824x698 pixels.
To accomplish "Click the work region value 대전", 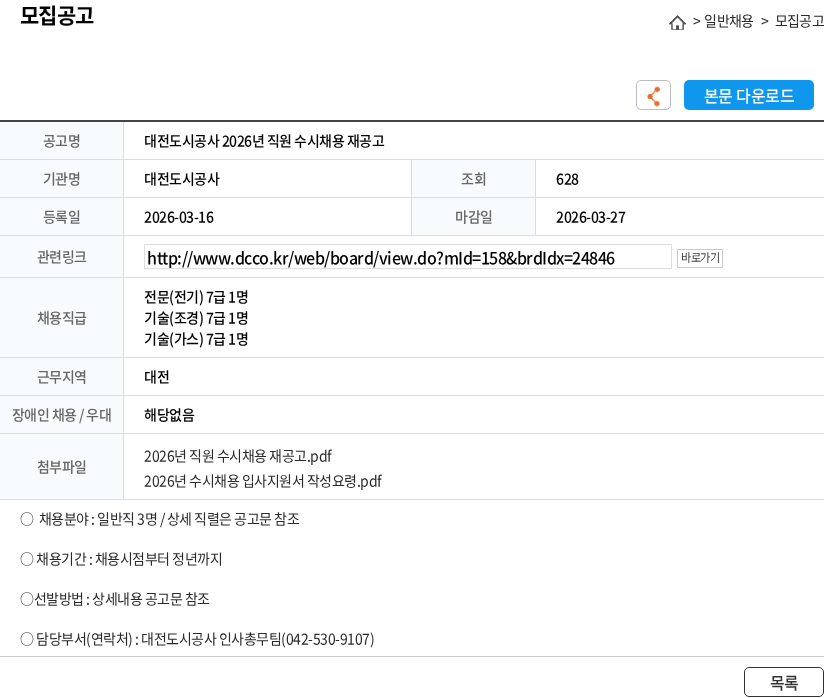I will tap(157, 377).
